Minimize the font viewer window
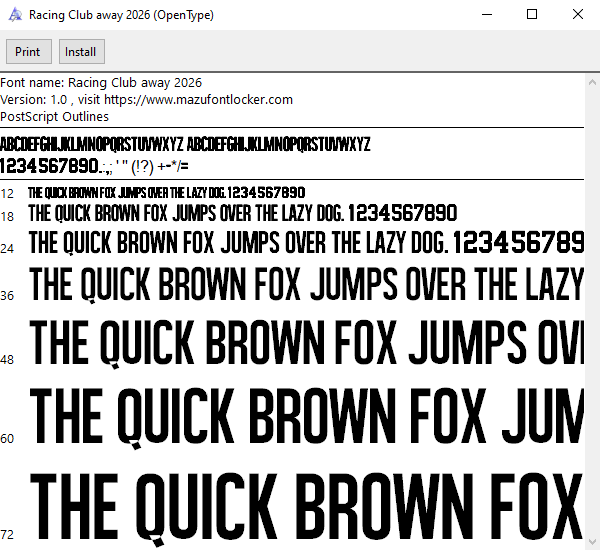The image size is (600, 550). [x=487, y=15]
